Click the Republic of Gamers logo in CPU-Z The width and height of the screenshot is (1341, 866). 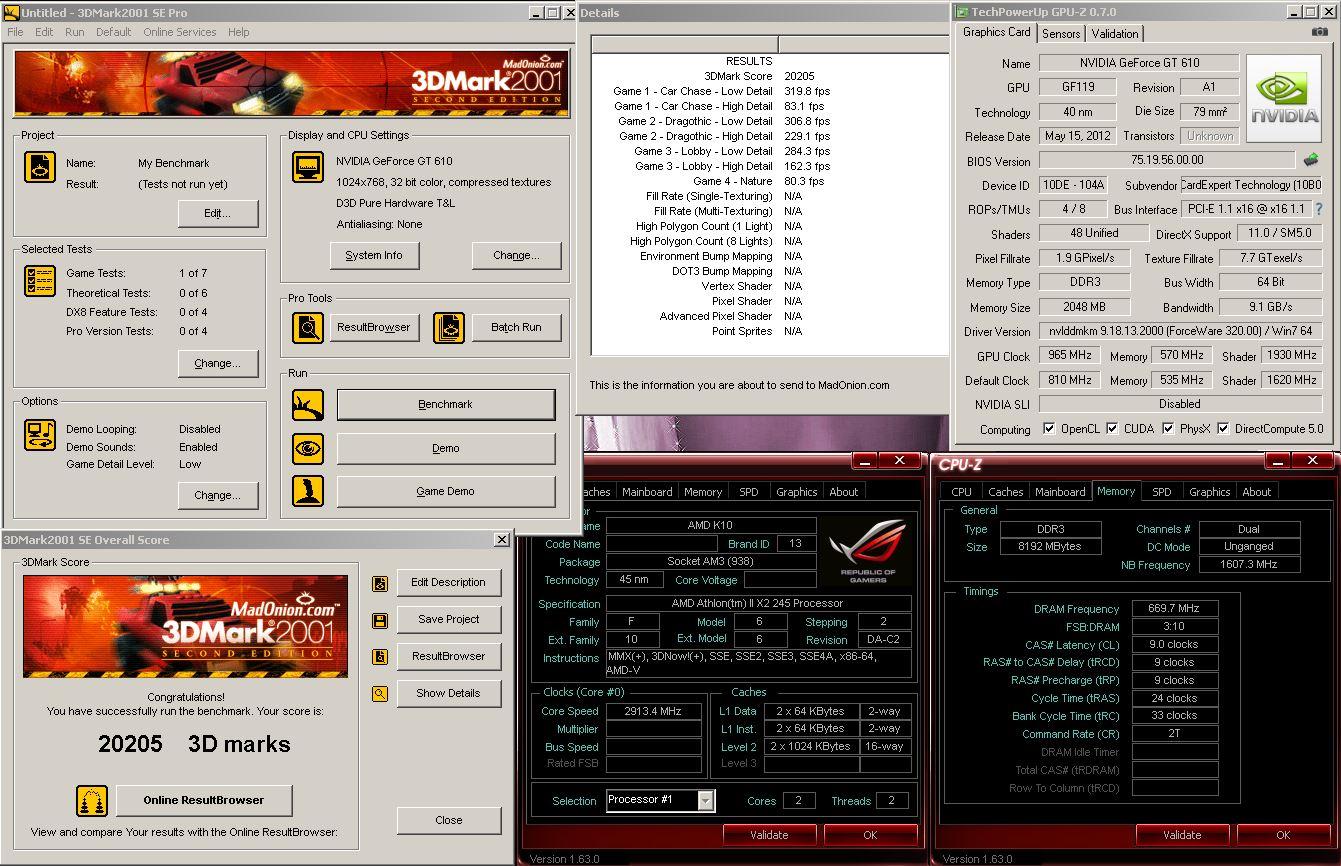(x=868, y=551)
